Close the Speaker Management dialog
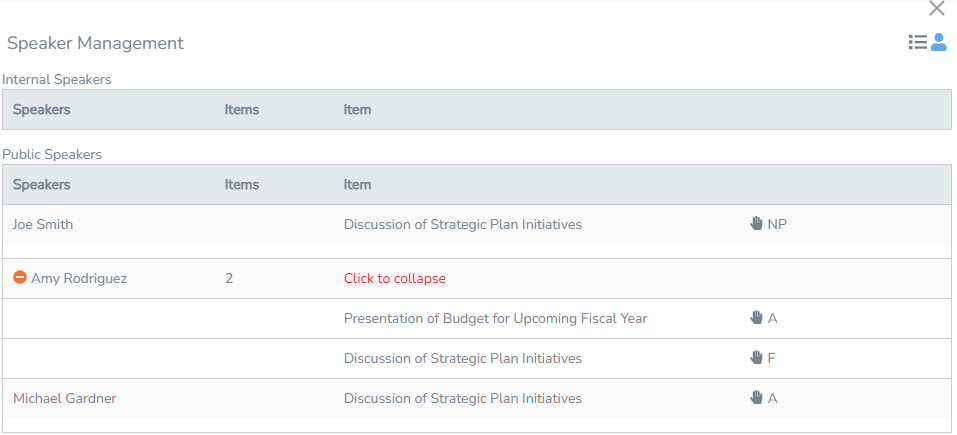This screenshot has width=957, height=435. click(x=936, y=9)
